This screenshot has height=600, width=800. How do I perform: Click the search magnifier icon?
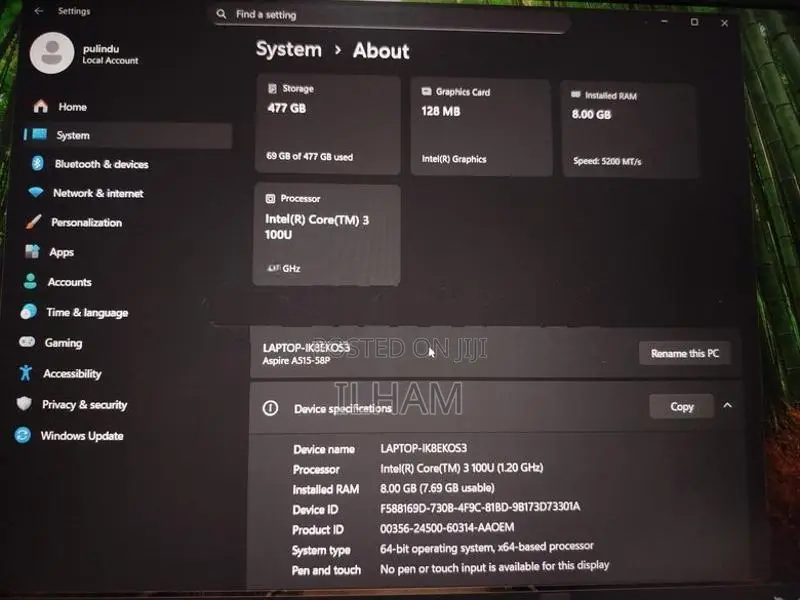click(x=221, y=14)
